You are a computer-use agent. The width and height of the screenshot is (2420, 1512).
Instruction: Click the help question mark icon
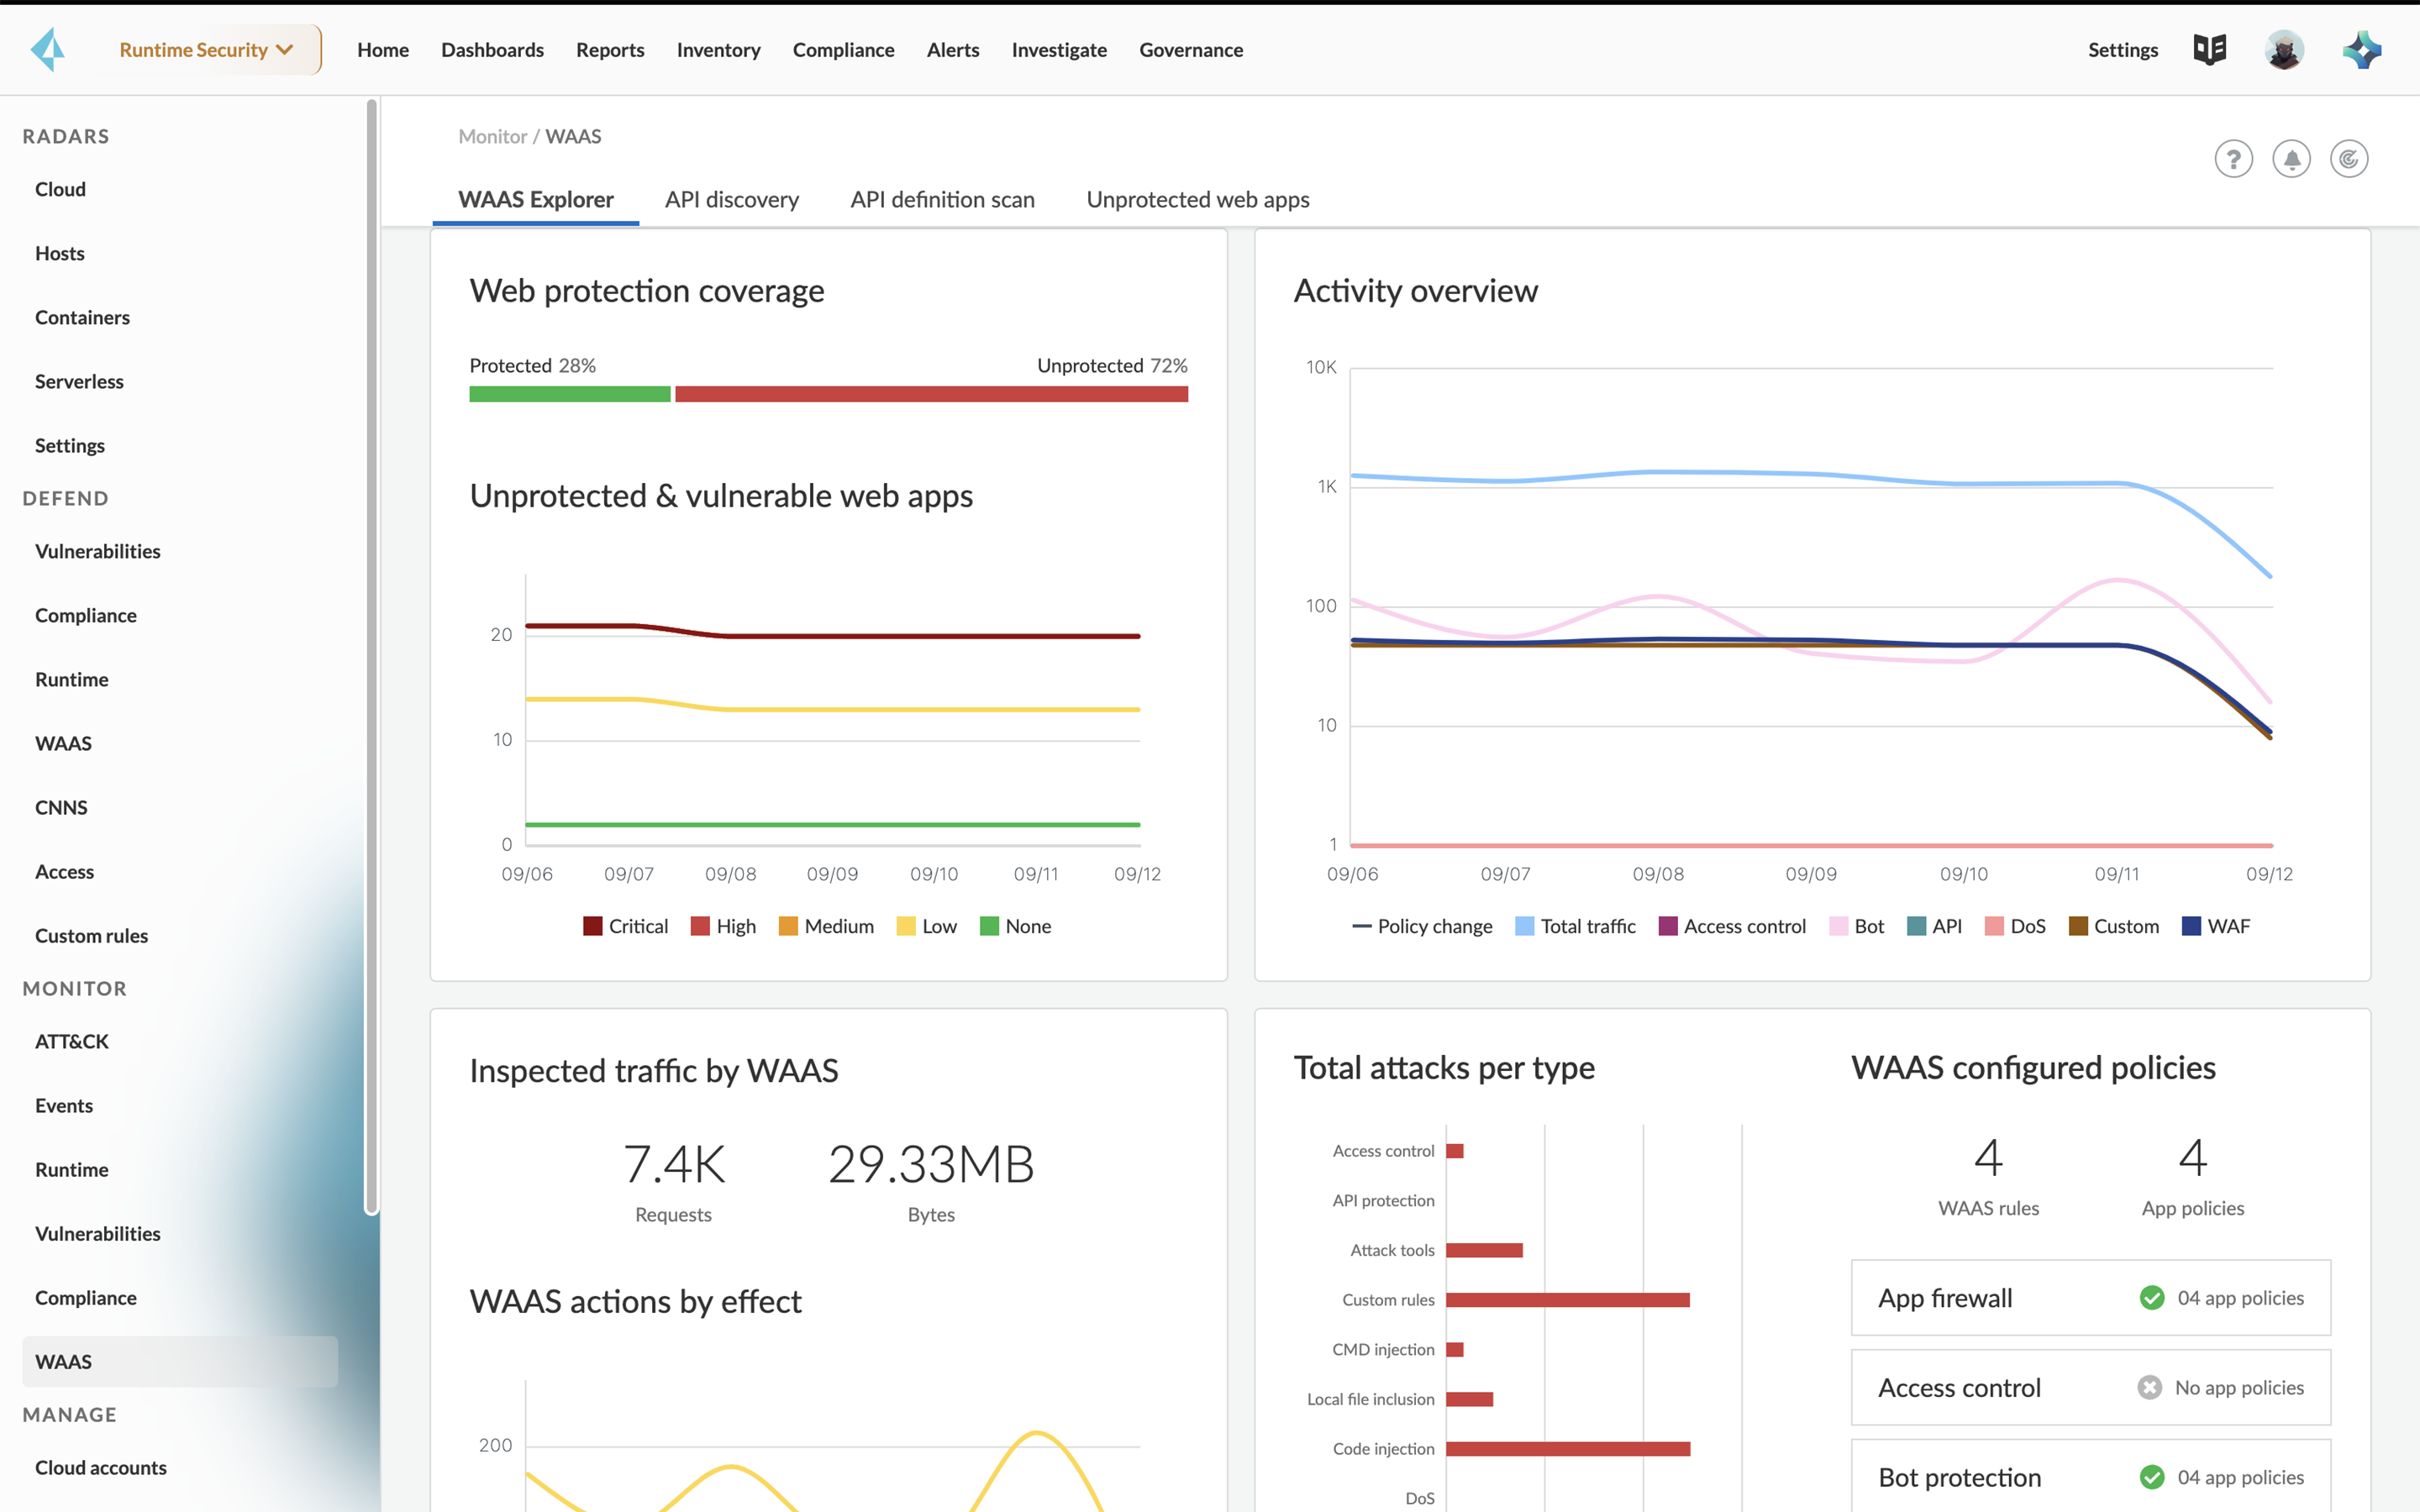(x=2233, y=159)
